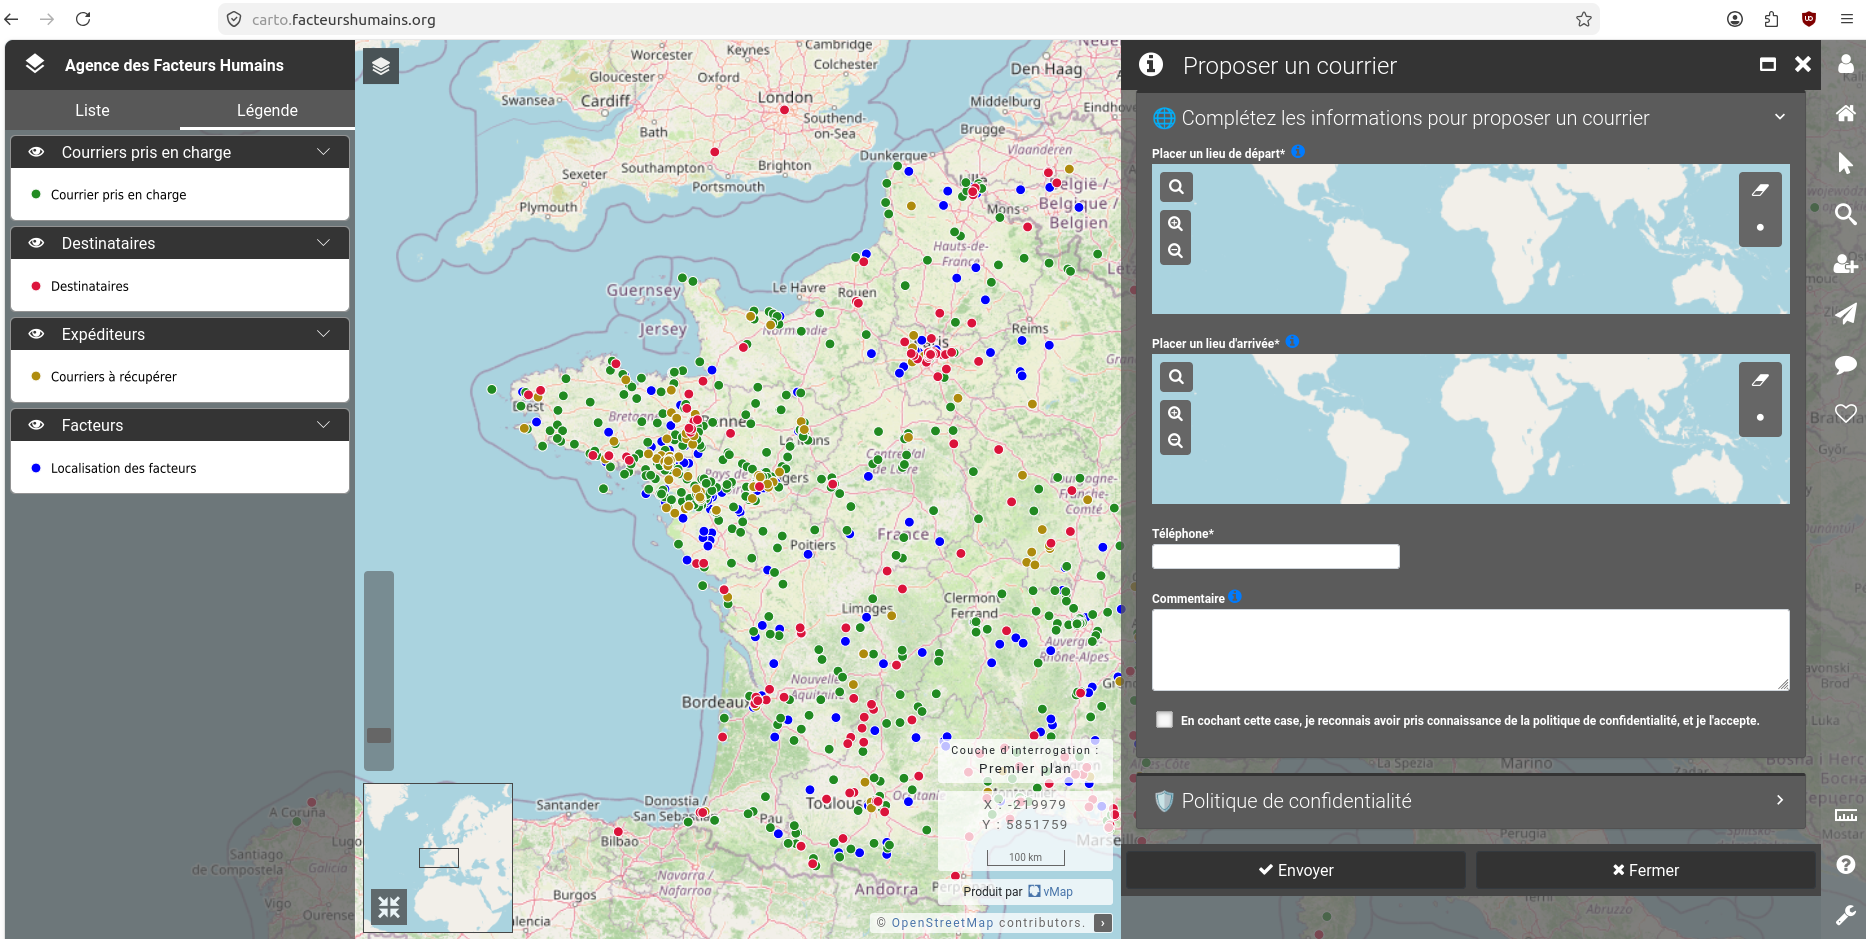Select the ruler measurement tool
Screen dimensions: 1866x939
[1846, 815]
